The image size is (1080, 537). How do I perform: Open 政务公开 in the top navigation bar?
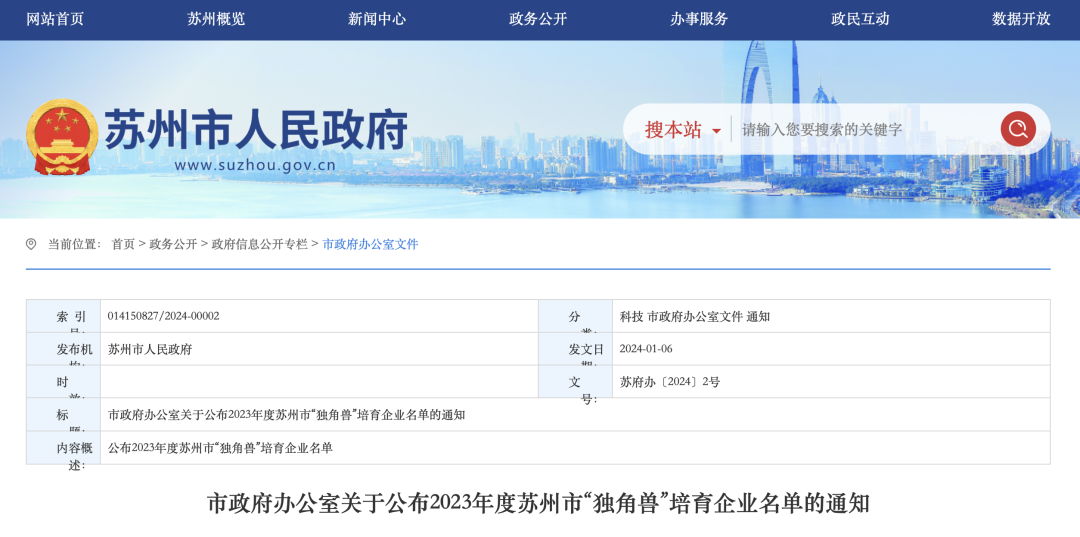click(x=538, y=19)
